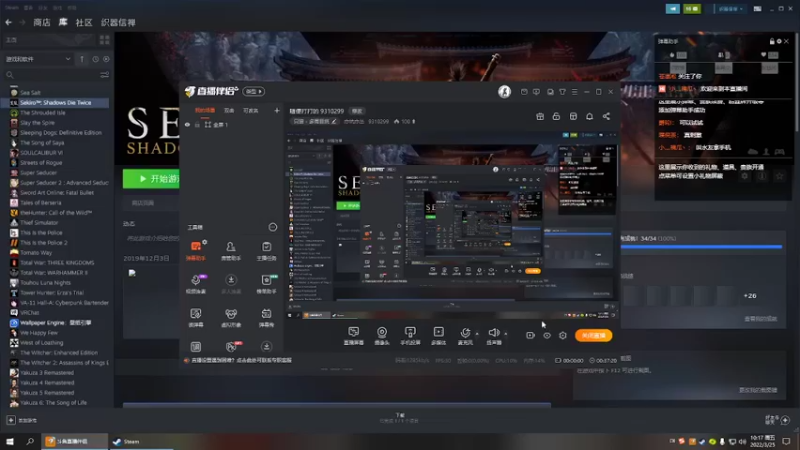The height and width of the screenshot is (450, 800).
Task: Open the Steam Community tab
Action: click(84, 22)
